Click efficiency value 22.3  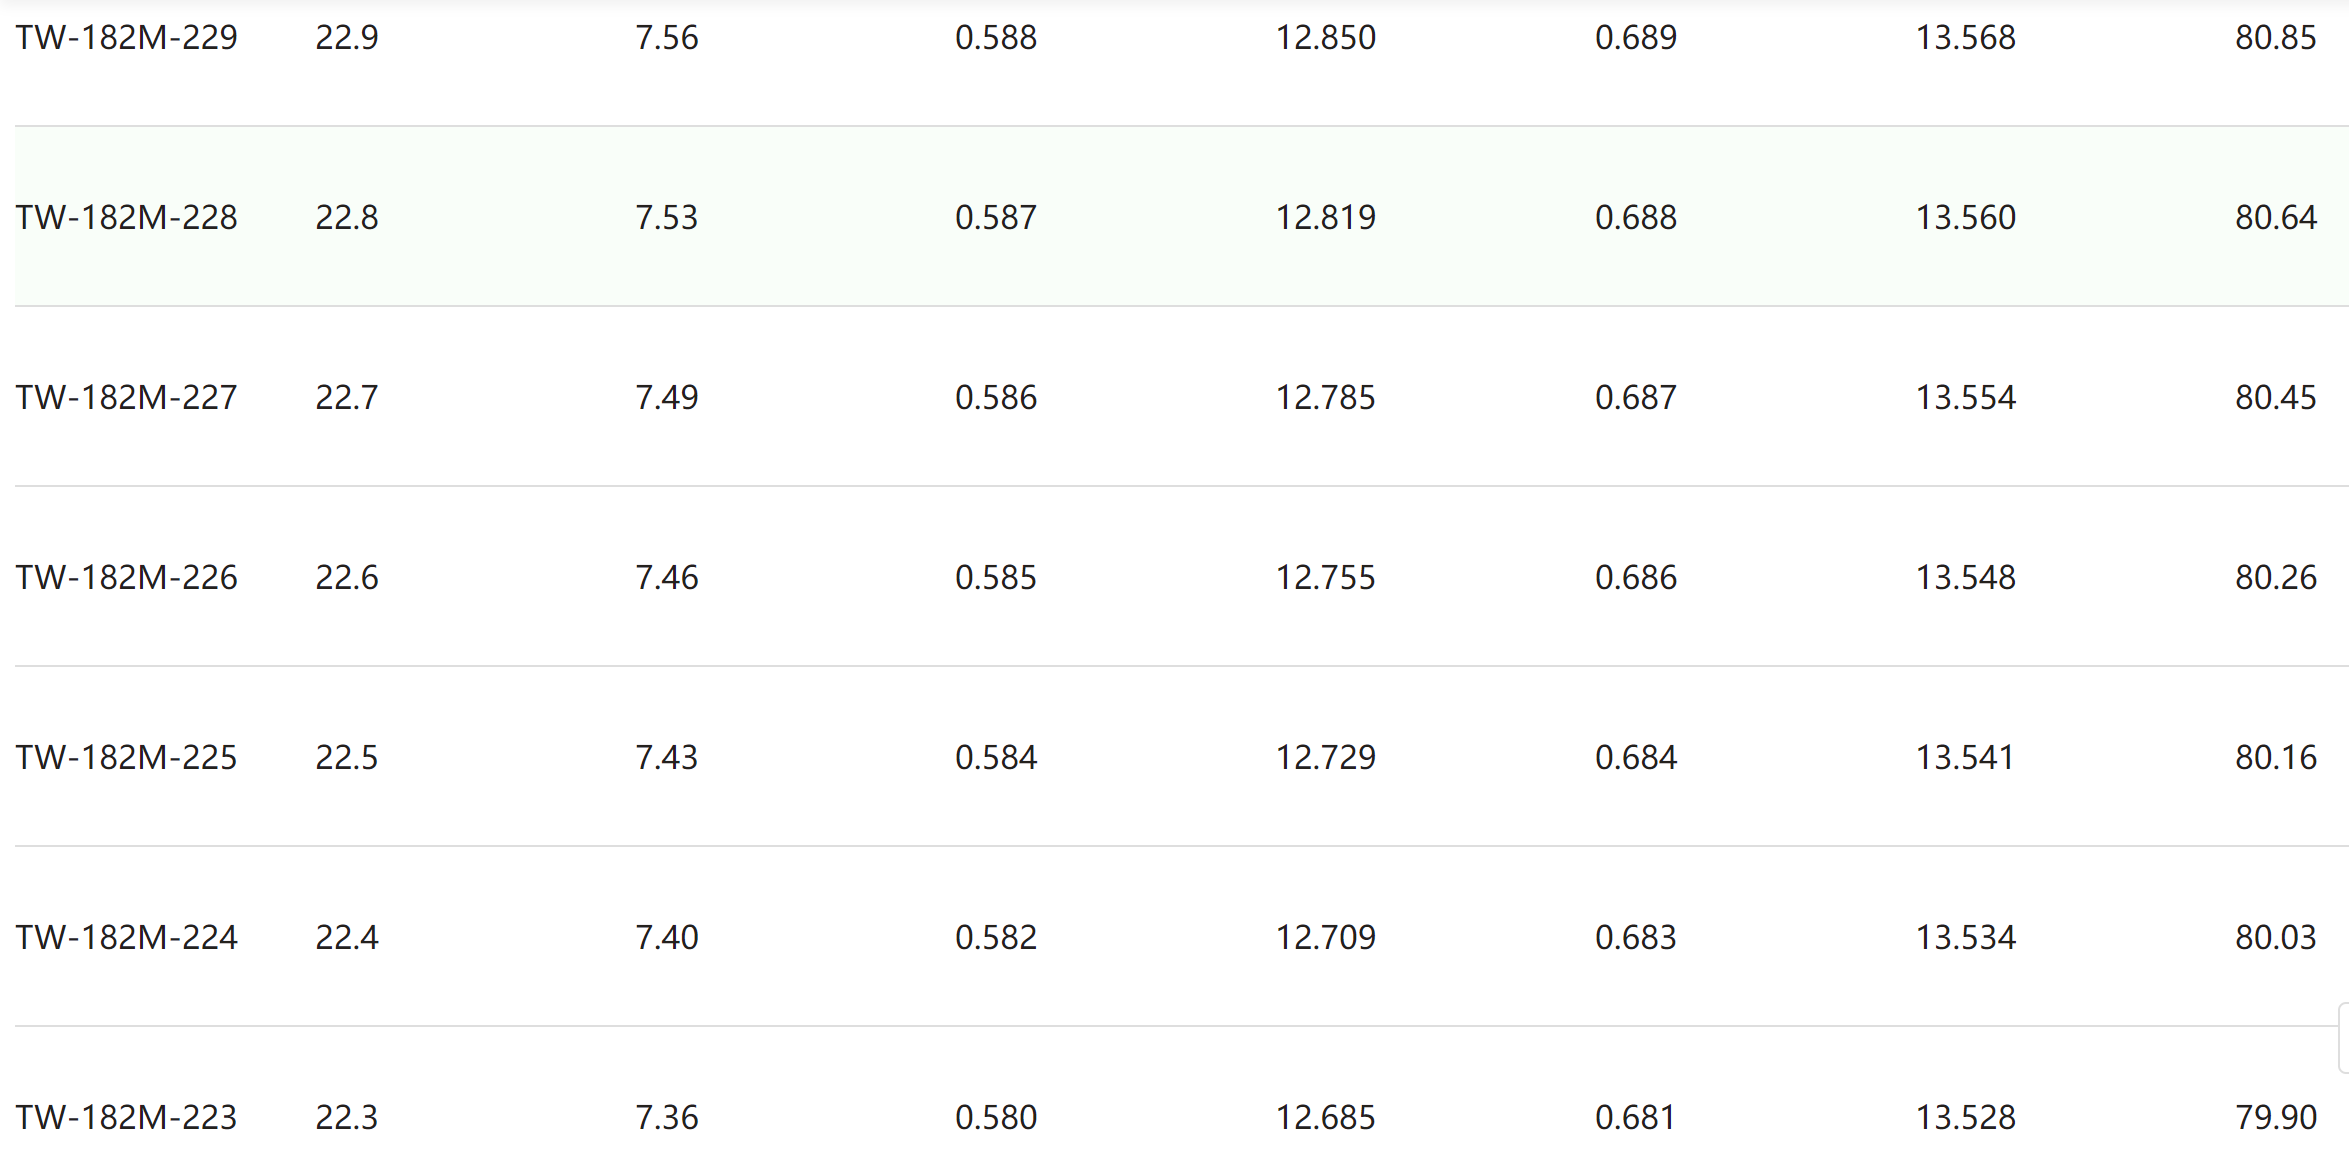tap(347, 1118)
